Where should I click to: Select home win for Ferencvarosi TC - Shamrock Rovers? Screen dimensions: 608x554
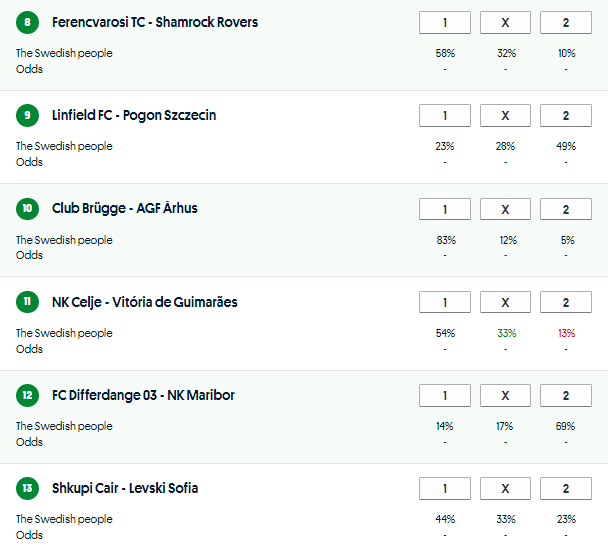coord(445,23)
